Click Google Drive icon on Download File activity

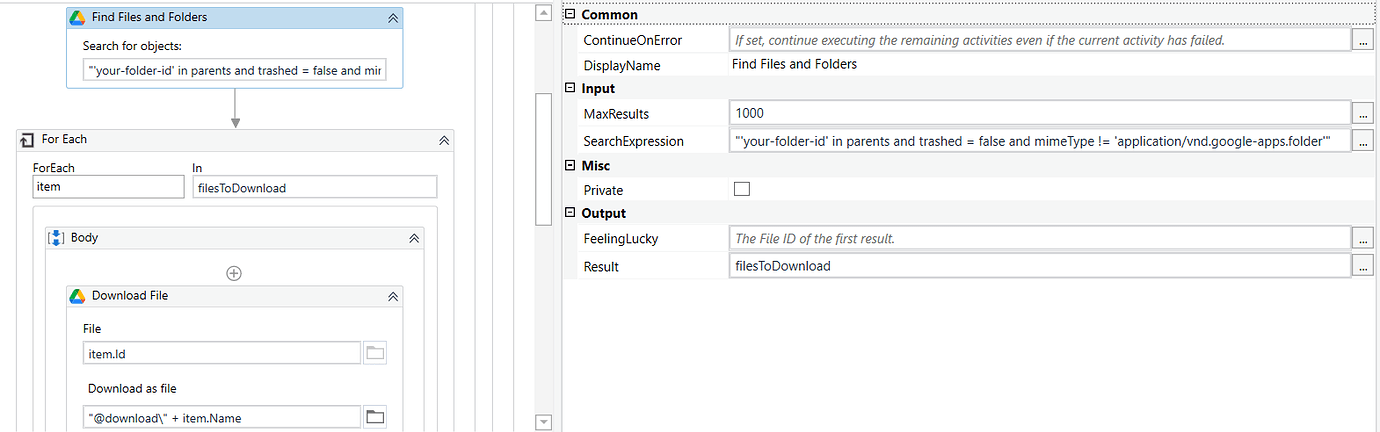pyautogui.click(x=76, y=296)
